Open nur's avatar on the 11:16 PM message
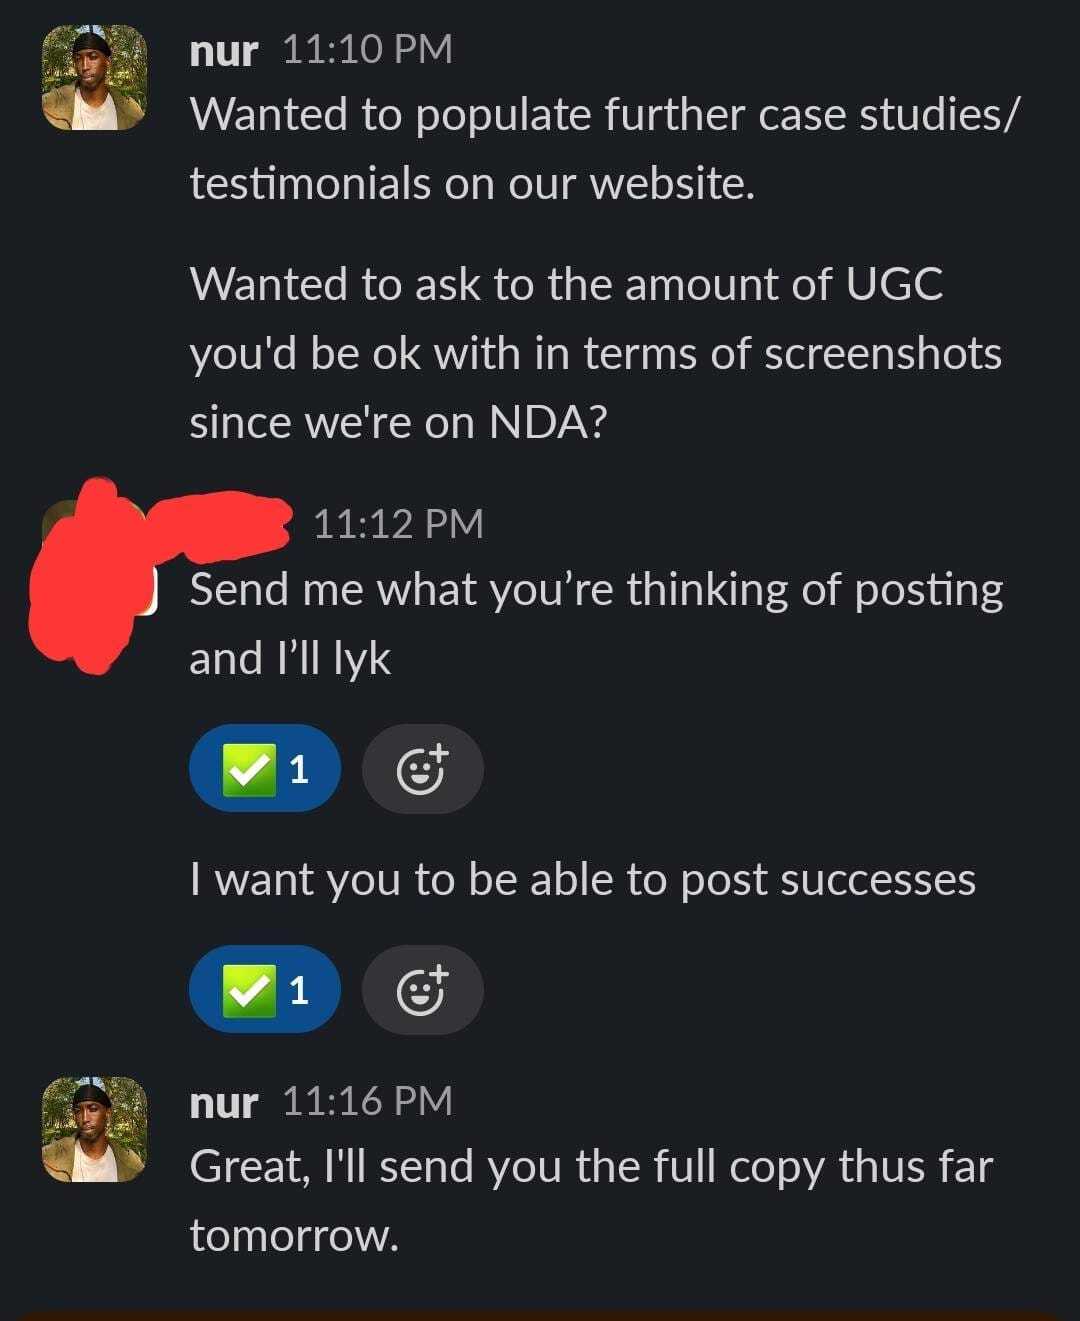1080x1321 pixels. (95, 1130)
